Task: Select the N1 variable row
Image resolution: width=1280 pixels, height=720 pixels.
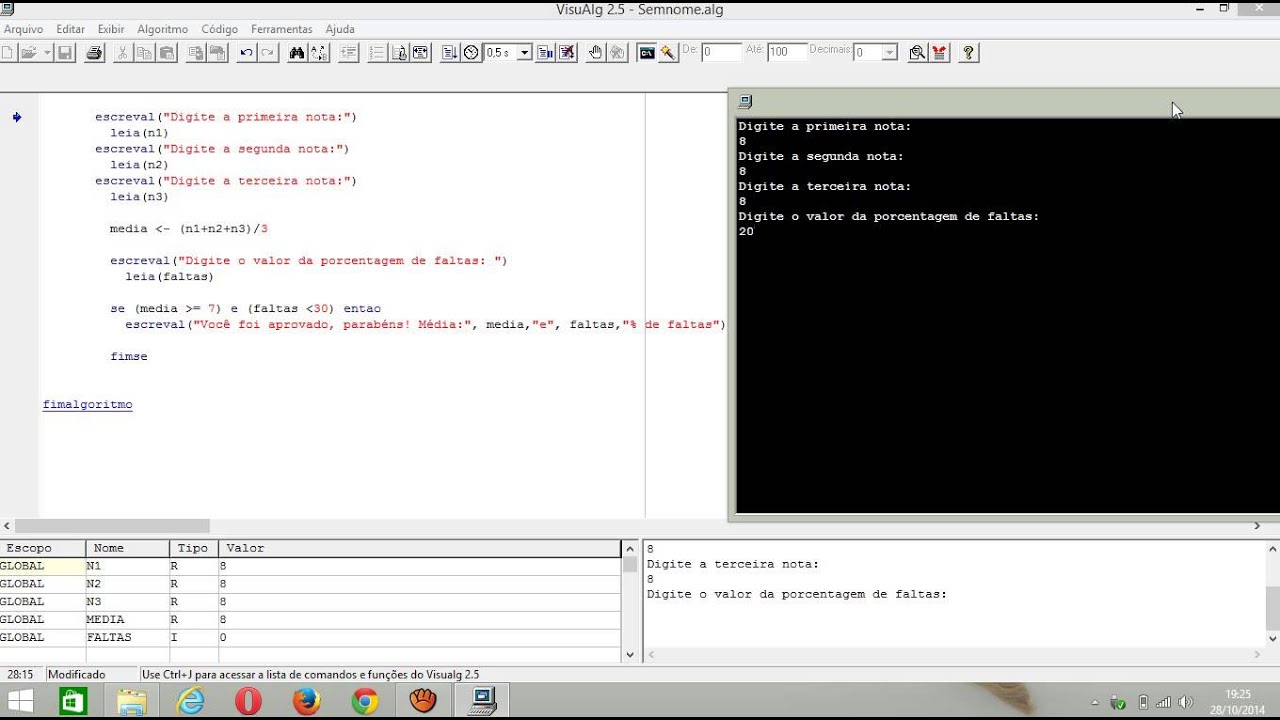Action: 310,566
